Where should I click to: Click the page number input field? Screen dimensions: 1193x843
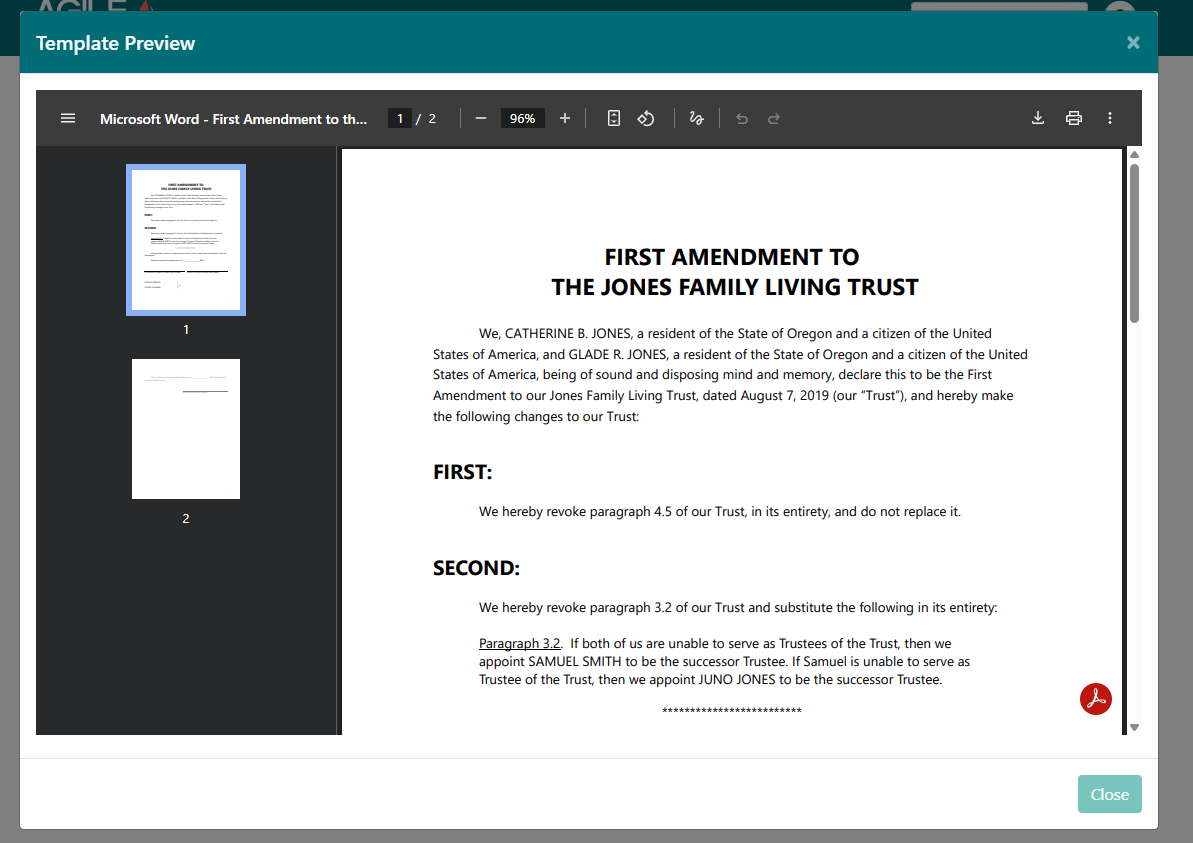click(x=399, y=118)
